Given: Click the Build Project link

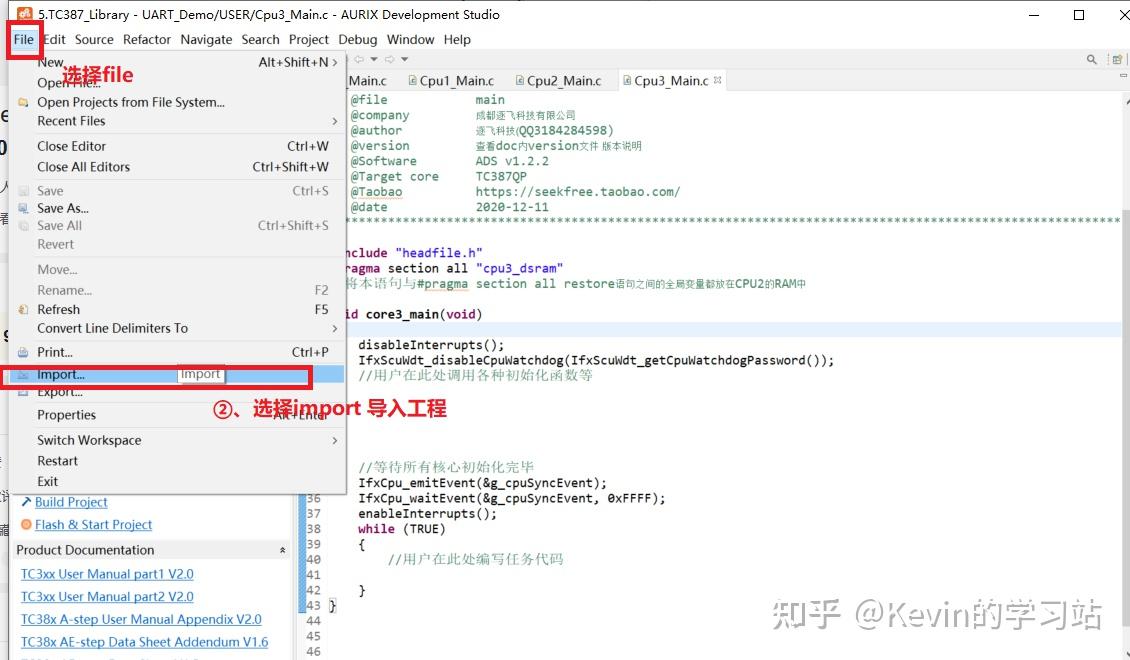Looking at the screenshot, I should (x=70, y=502).
